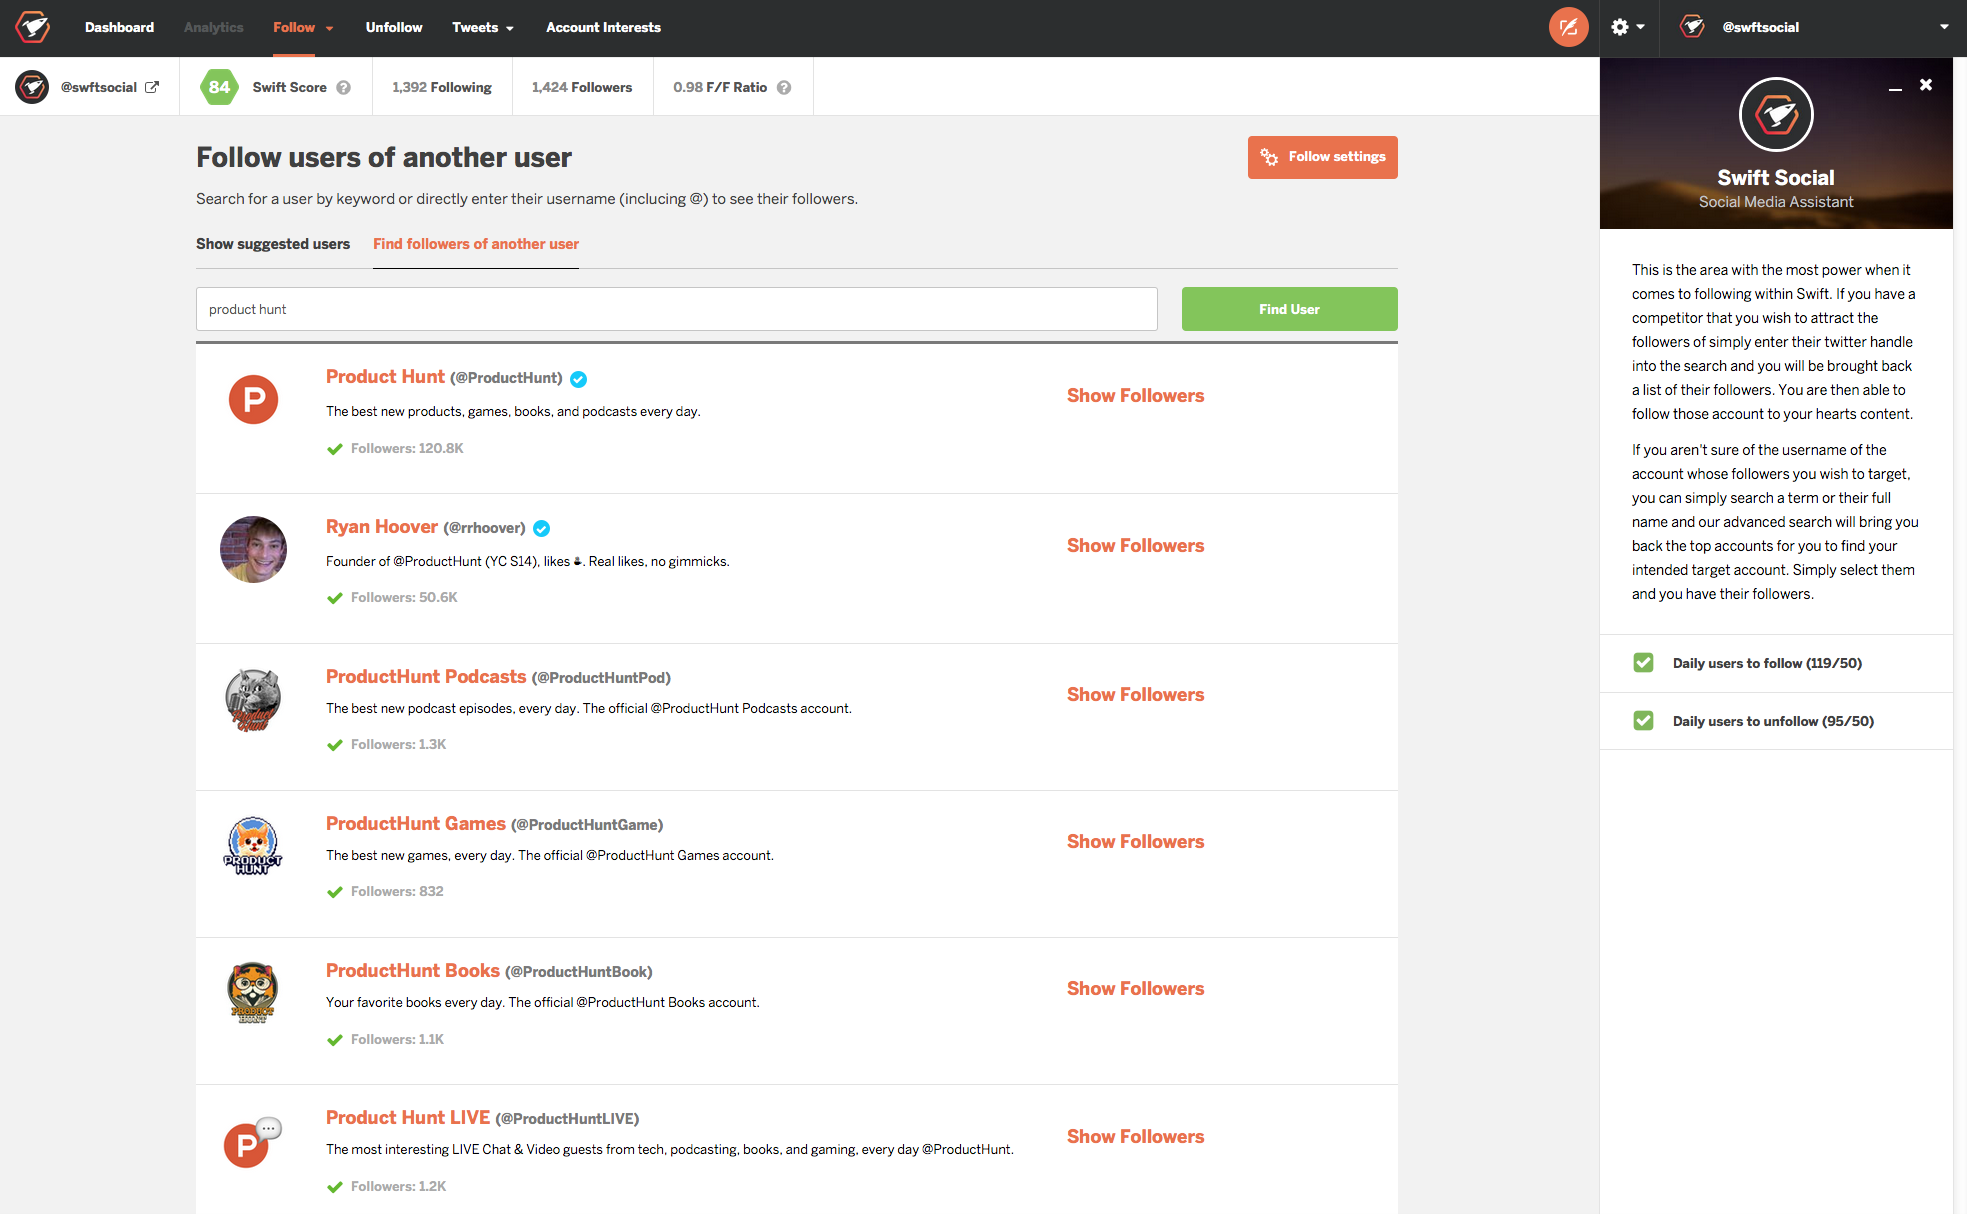Screen dimensions: 1967x1214
Task: Click the Swift Score help question mark
Action: (344, 87)
